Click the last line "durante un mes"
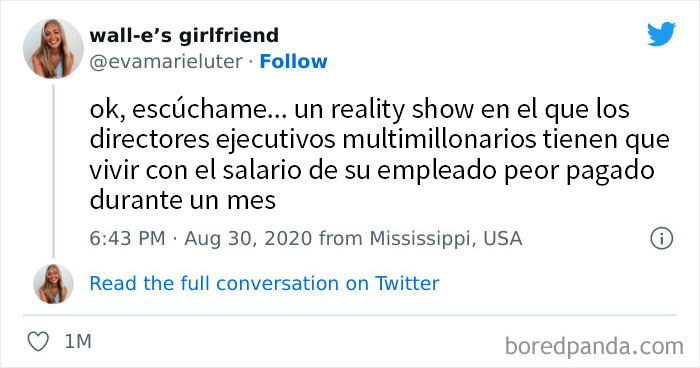 pyautogui.click(x=183, y=200)
